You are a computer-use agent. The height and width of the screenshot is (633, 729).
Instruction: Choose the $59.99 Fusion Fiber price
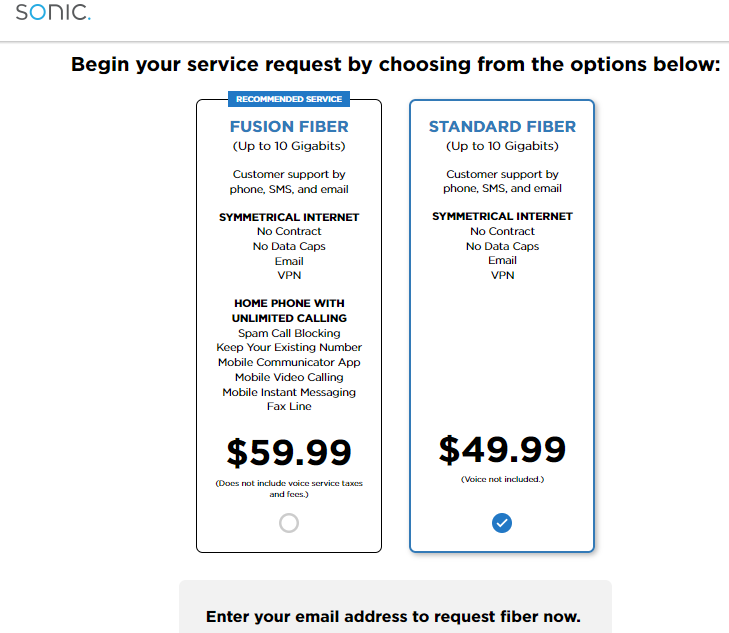point(289,452)
